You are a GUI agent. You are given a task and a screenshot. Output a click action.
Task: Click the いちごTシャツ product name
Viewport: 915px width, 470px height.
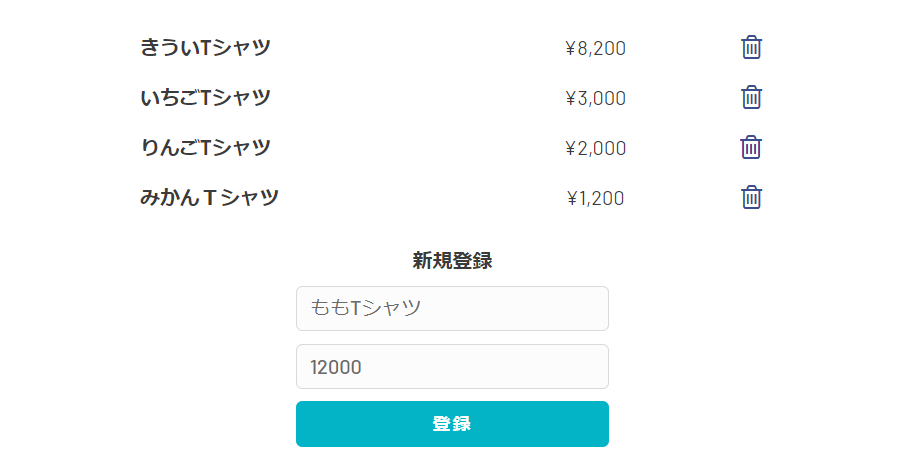pos(206,98)
